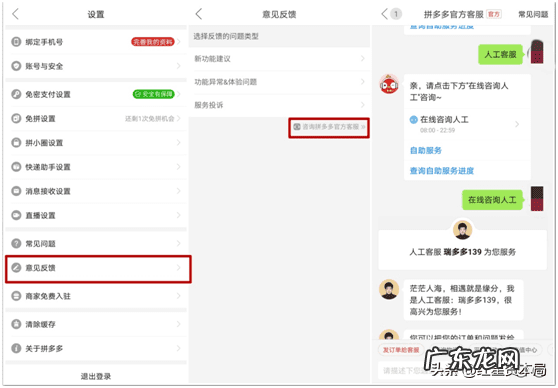Select 新功能建议 feedback type
Screen dimensions: 558x388
(279, 59)
